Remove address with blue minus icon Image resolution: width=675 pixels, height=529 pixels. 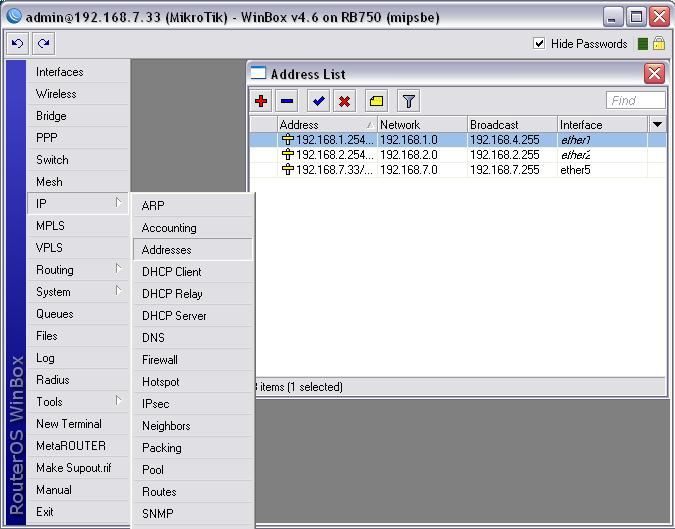(287, 101)
